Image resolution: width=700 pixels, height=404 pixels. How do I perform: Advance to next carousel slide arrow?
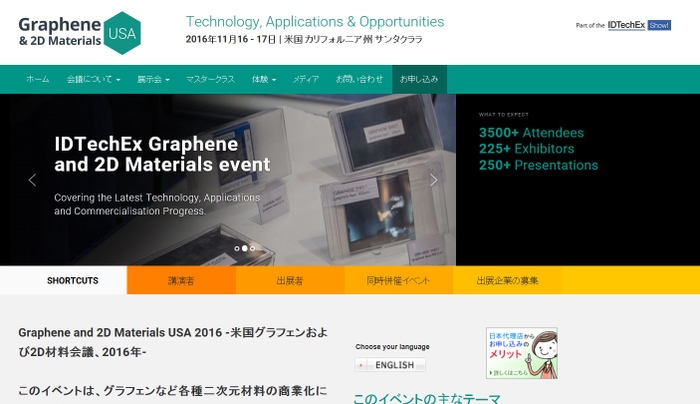click(433, 180)
